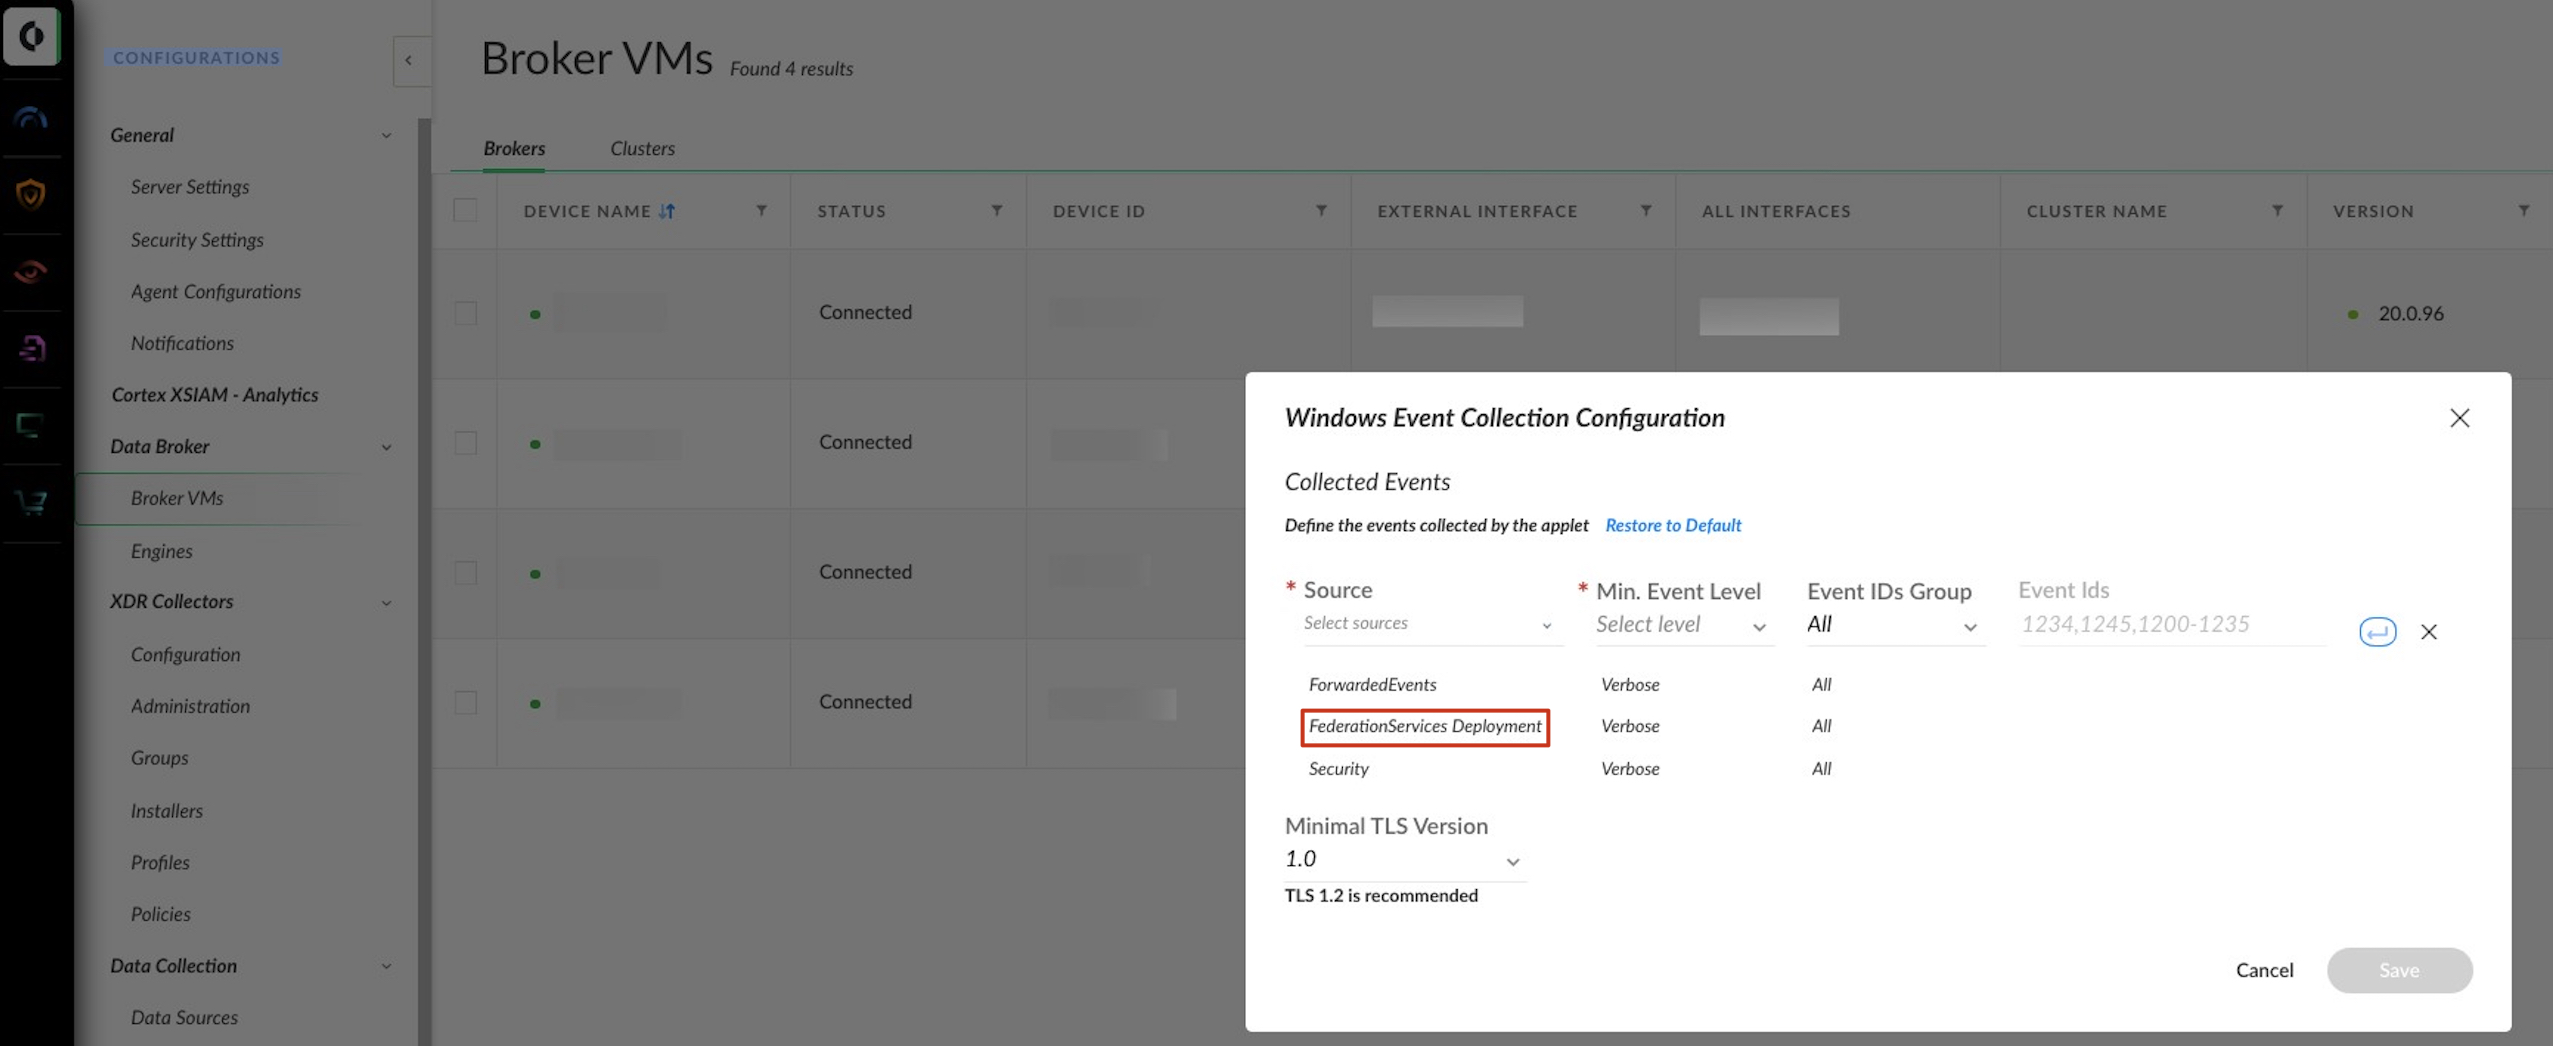Open the eye icon in left rail
2553x1046 pixels.
(x=31, y=271)
